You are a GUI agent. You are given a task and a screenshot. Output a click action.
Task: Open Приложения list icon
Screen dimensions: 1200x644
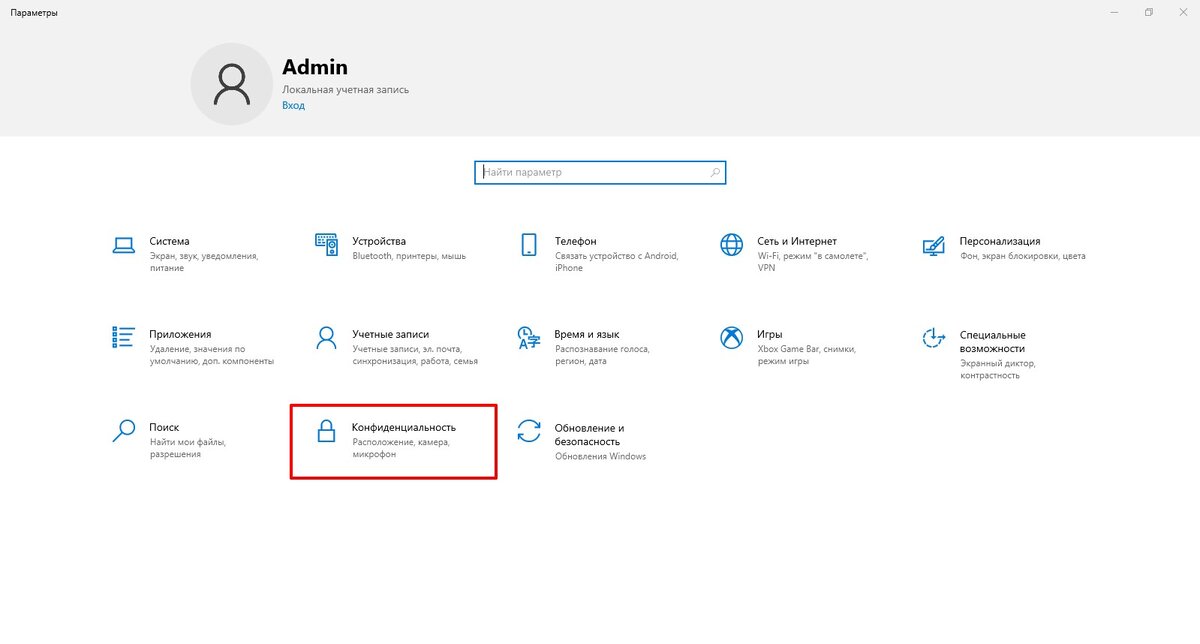pyautogui.click(x=124, y=337)
